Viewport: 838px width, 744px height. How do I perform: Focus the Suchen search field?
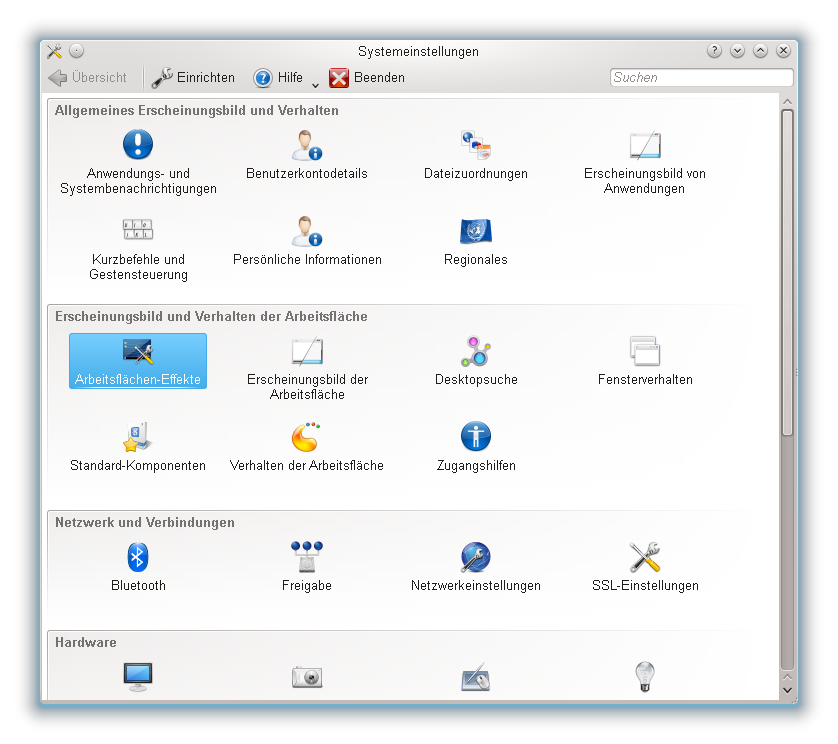[x=701, y=78]
